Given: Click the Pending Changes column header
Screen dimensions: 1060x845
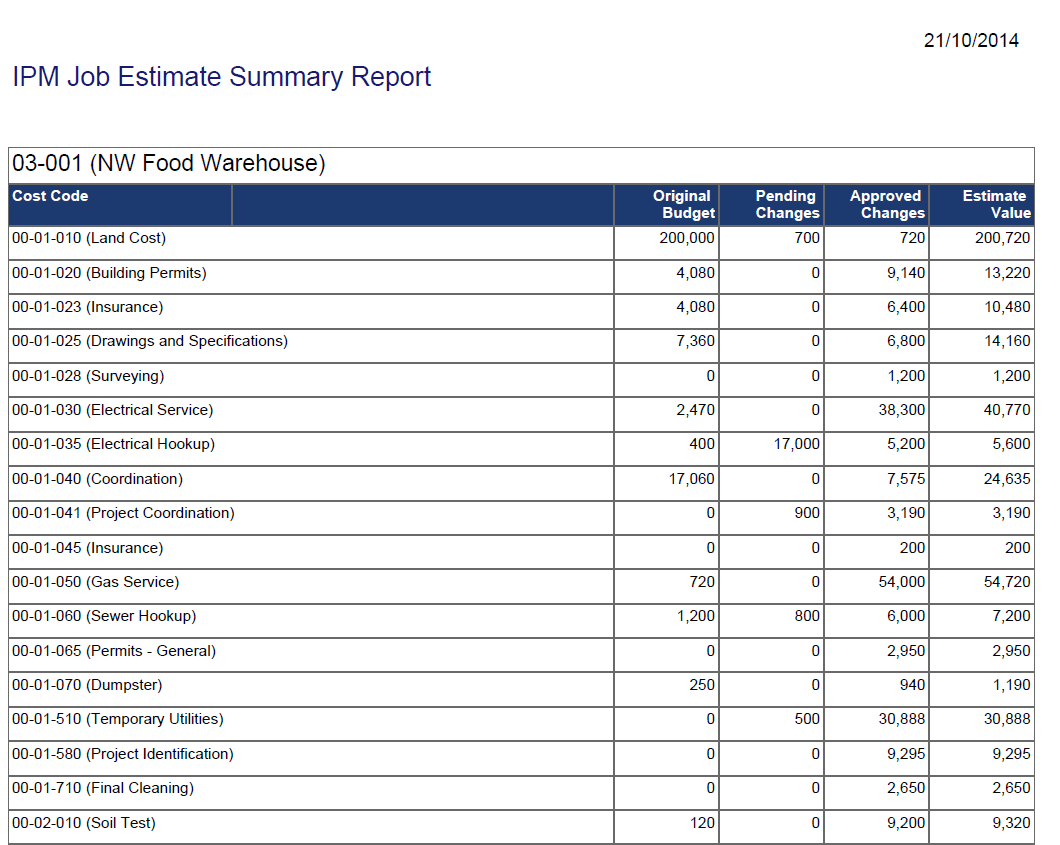Looking at the screenshot, I should click(x=786, y=205).
